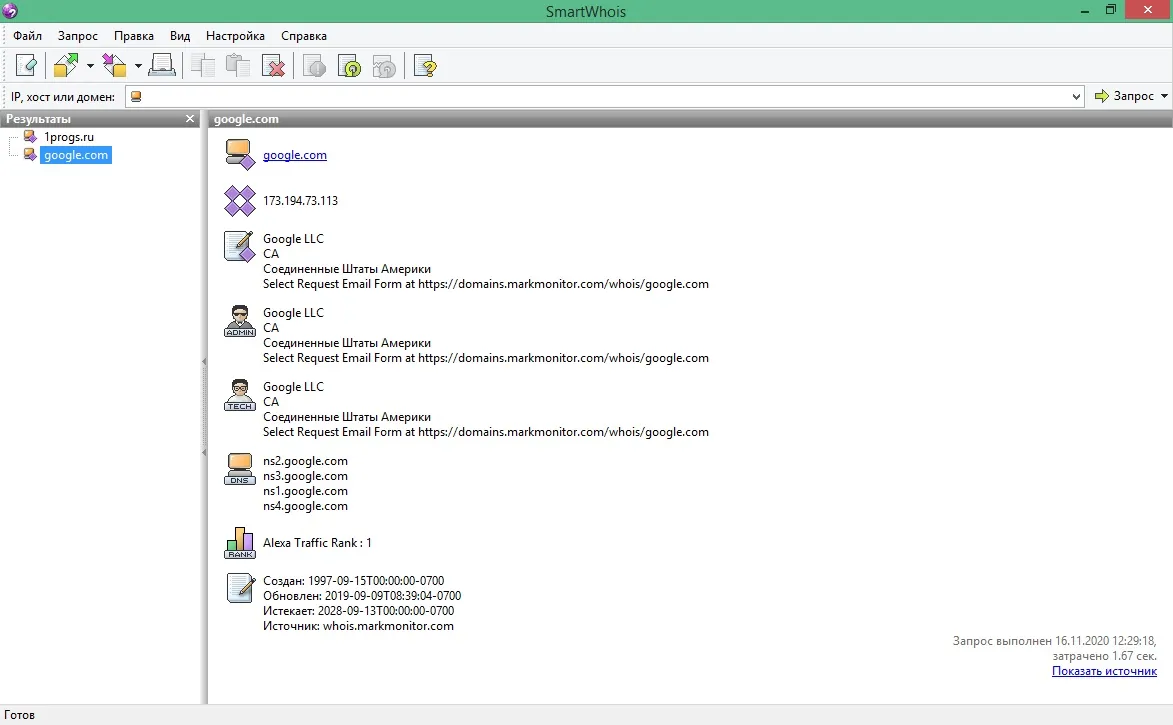Restore down the SmartWhois window

pos(1111,10)
